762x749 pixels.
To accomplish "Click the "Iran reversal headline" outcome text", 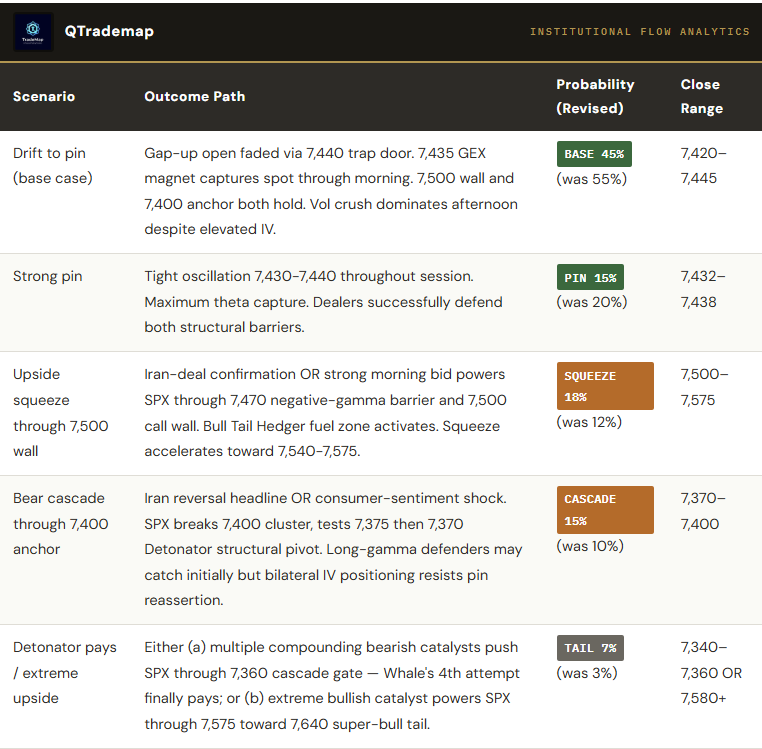I will [x=333, y=549].
